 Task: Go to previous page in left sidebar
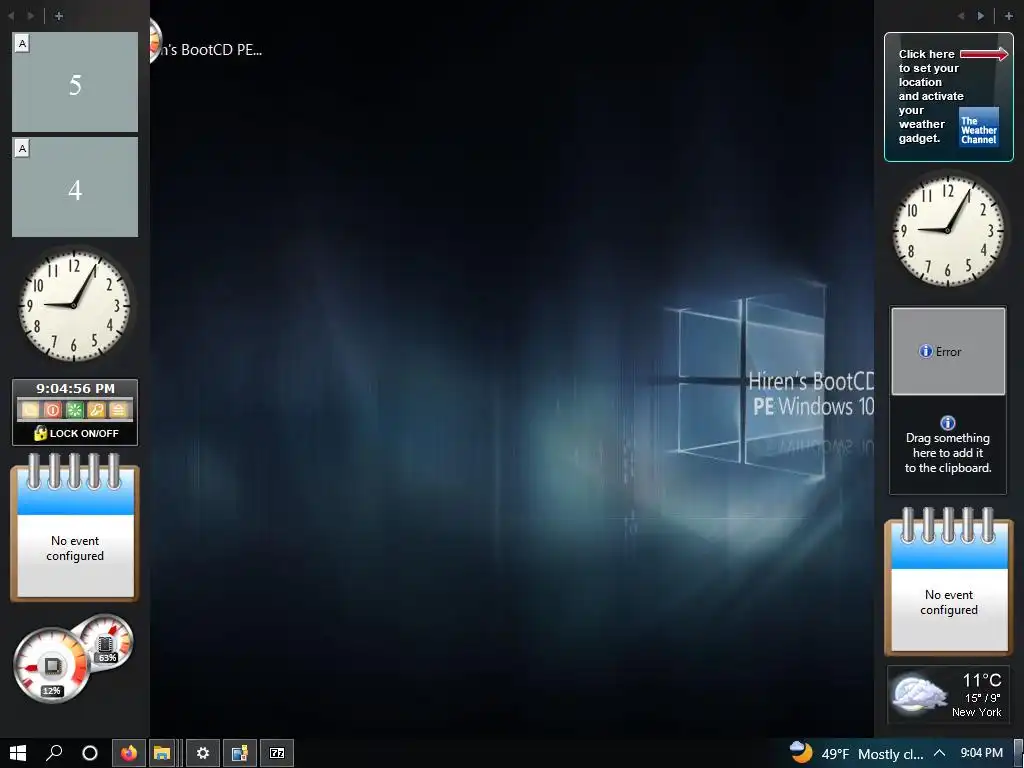pyautogui.click(x=11, y=16)
